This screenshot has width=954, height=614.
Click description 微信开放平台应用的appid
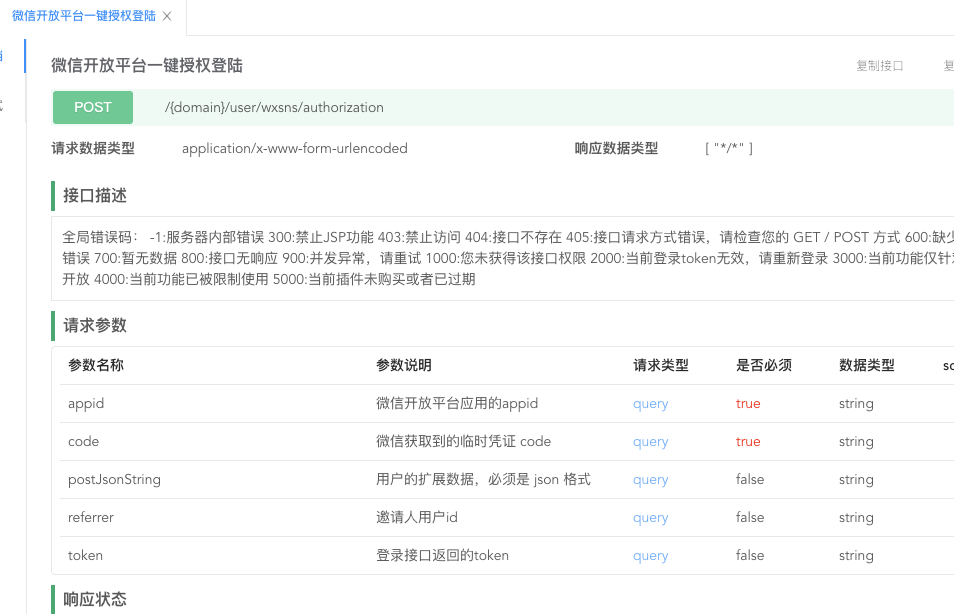pos(457,403)
